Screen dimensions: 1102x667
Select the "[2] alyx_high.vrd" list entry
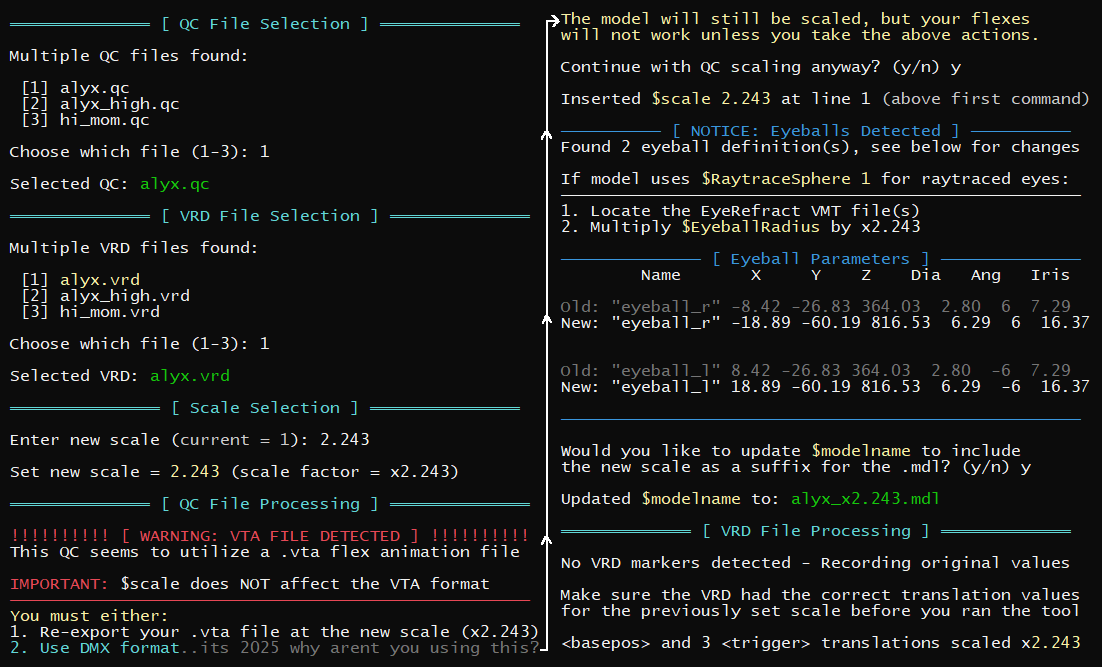pos(105,296)
